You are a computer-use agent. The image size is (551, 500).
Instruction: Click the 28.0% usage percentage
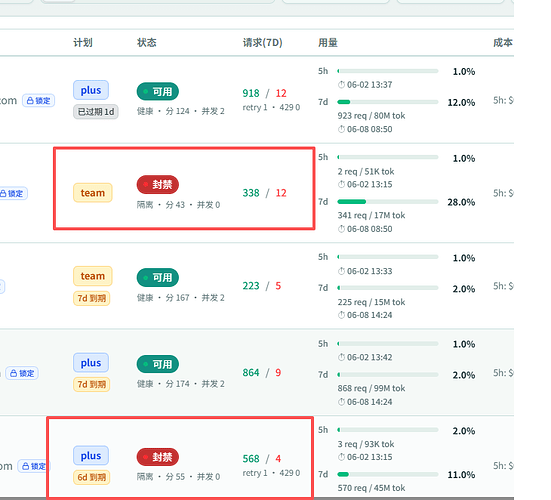point(461,202)
